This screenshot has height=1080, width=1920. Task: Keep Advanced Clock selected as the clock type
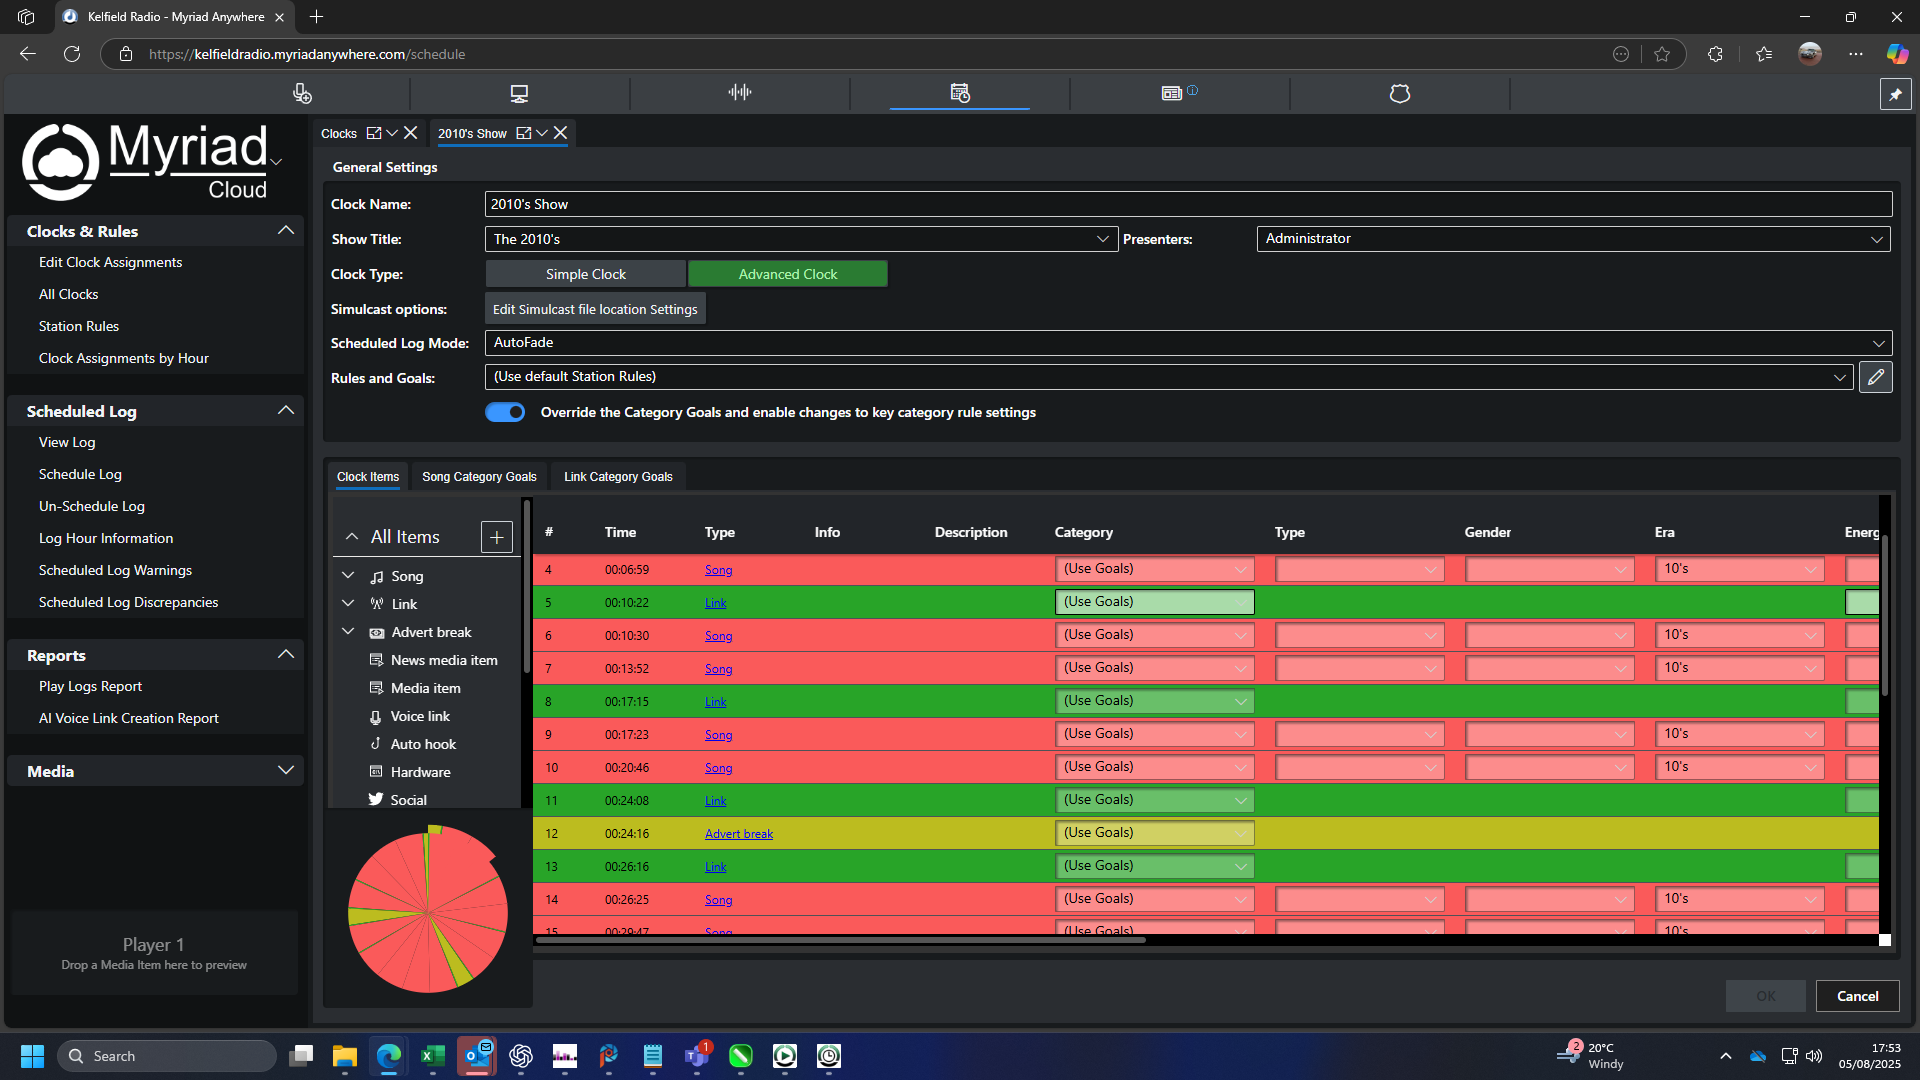click(788, 273)
